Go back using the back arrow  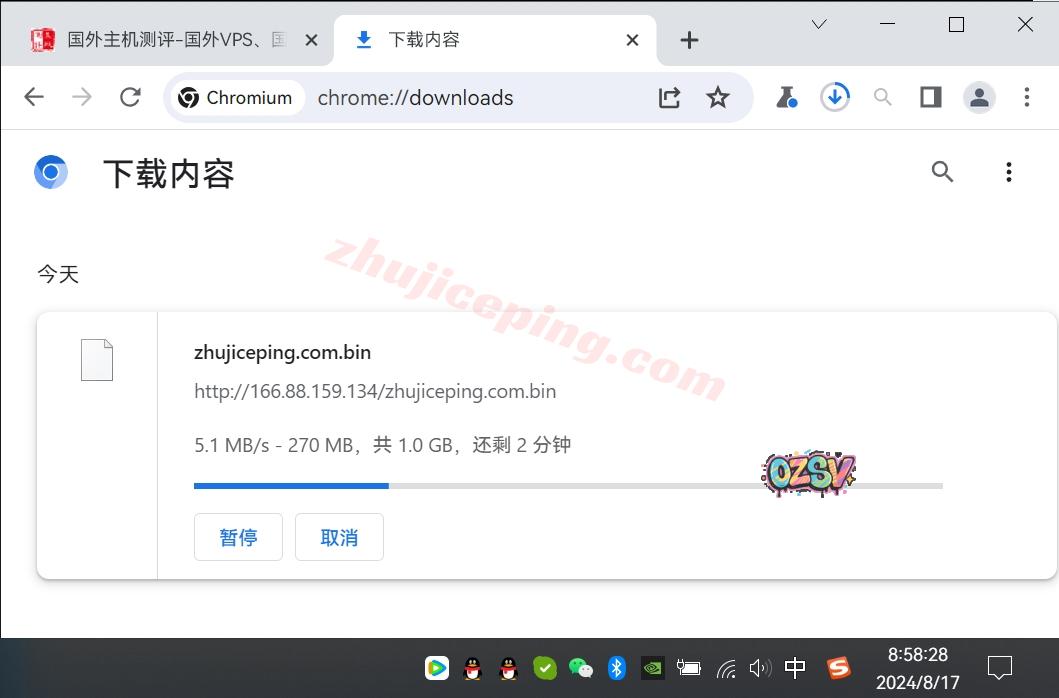coord(34,97)
